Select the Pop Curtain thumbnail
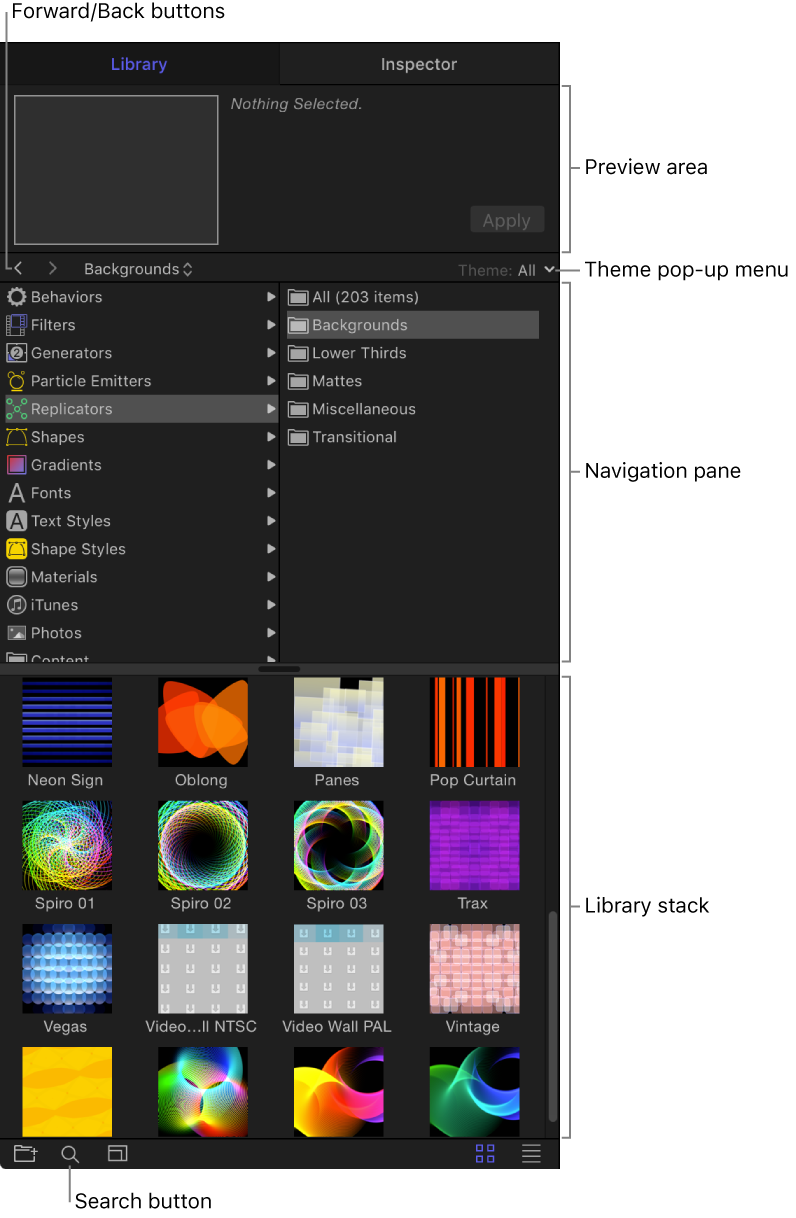The width and height of the screenshot is (796, 1218). click(x=475, y=722)
